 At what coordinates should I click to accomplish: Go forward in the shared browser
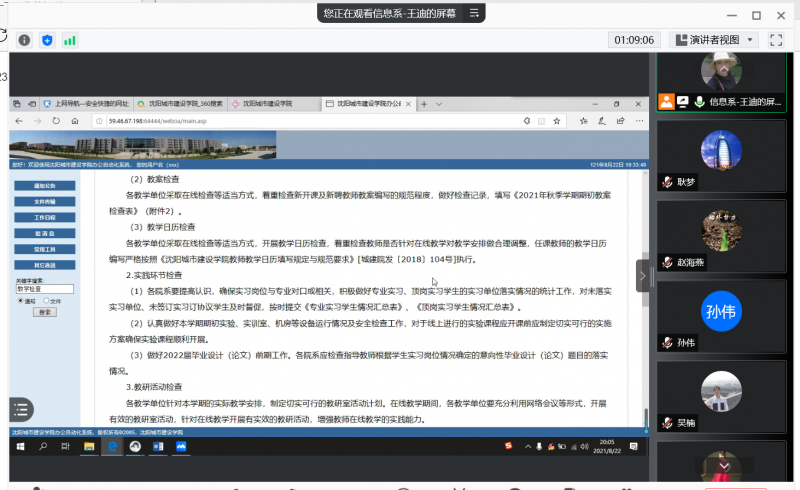tap(37, 121)
